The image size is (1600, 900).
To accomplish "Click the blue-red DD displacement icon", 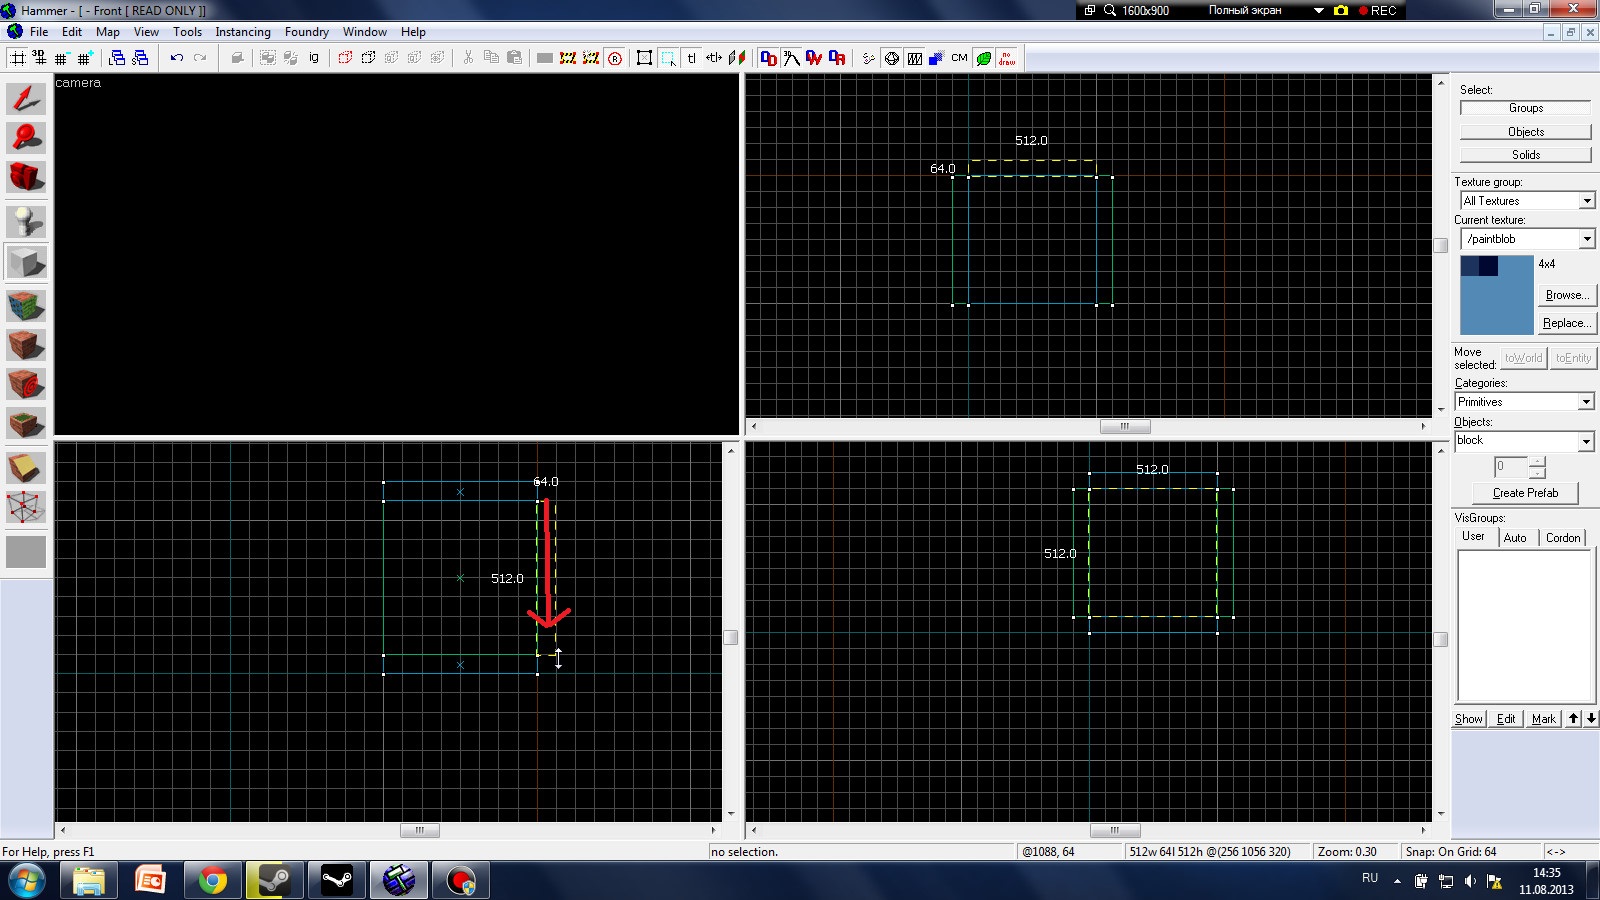I will (x=768, y=58).
